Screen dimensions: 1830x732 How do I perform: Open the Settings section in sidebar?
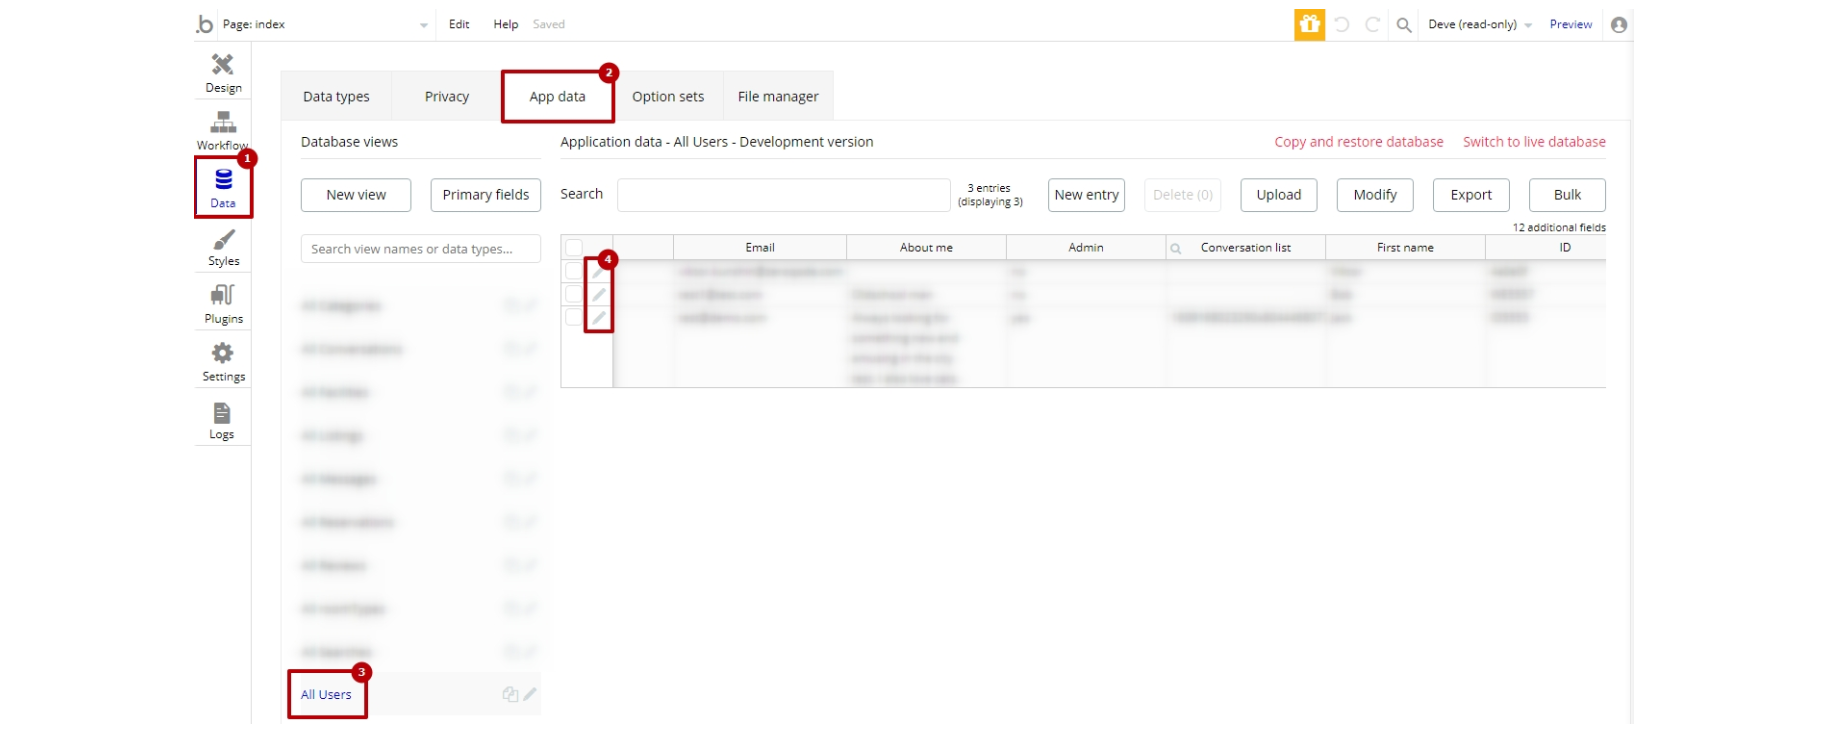coord(223,362)
